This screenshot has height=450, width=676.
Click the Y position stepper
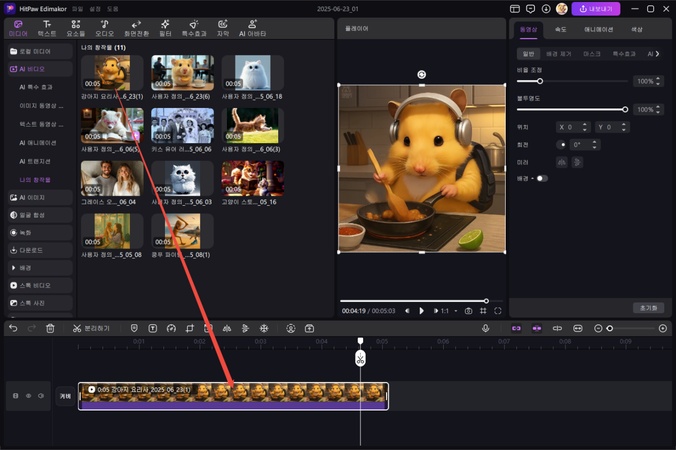[x=624, y=127]
